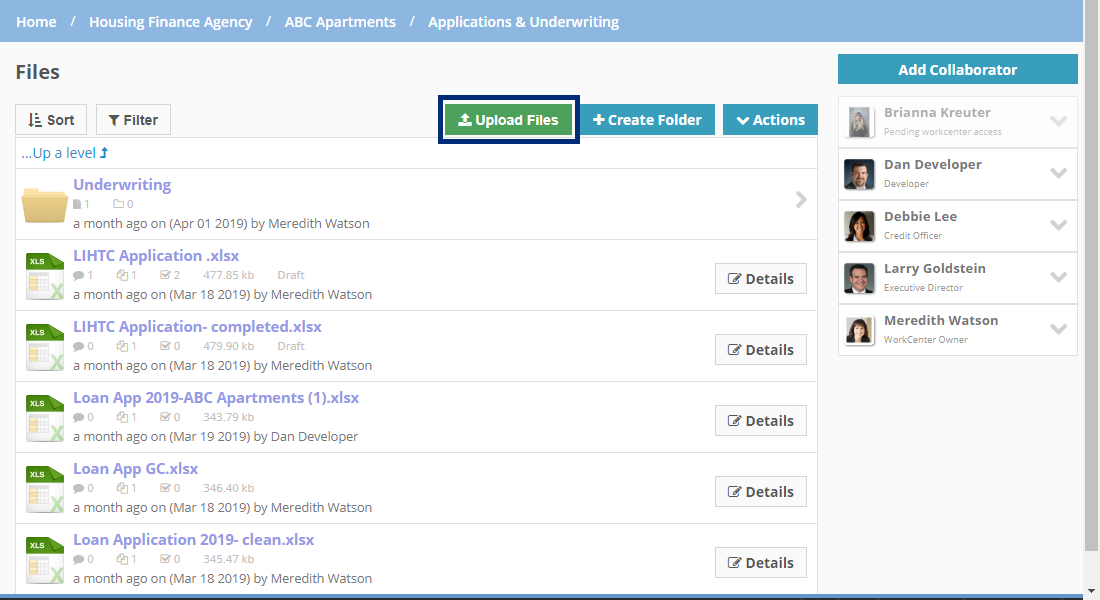This screenshot has width=1100, height=600.
Task: Click the comment bubble icon on LIHTC Application .xlsx
Action: tap(79, 275)
